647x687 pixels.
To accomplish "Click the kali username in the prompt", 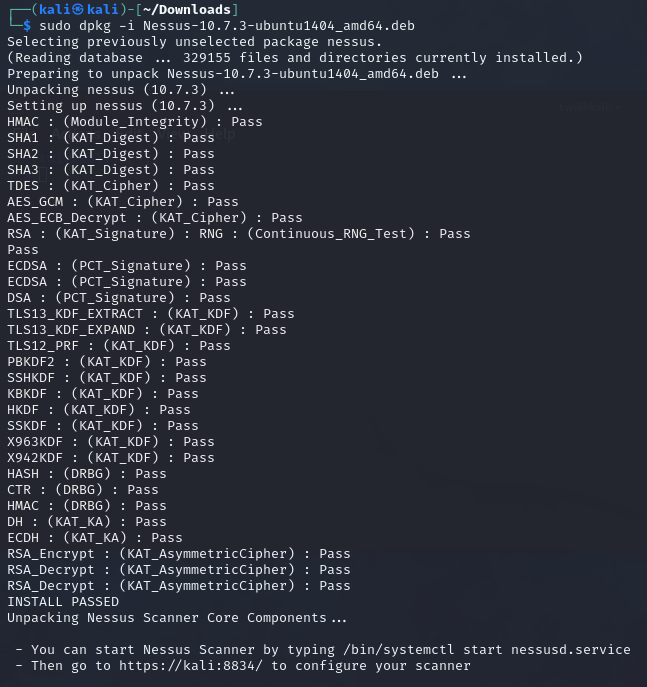I will point(46,9).
